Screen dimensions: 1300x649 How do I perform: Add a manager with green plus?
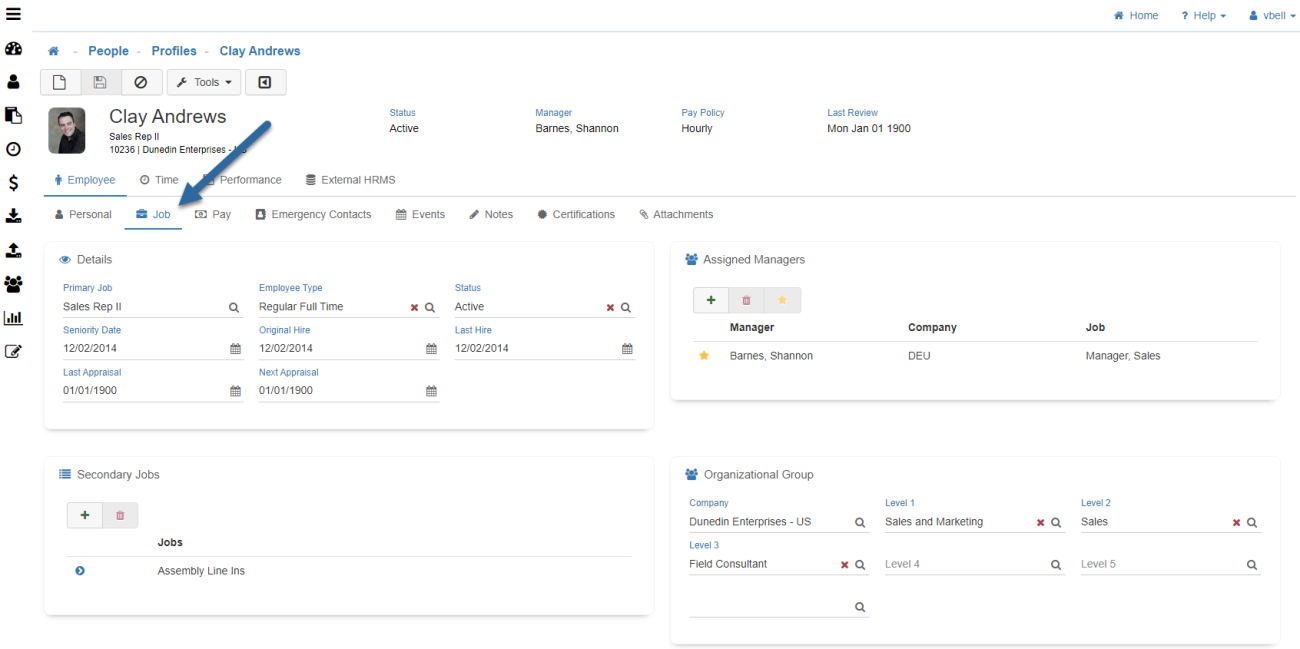pos(711,300)
